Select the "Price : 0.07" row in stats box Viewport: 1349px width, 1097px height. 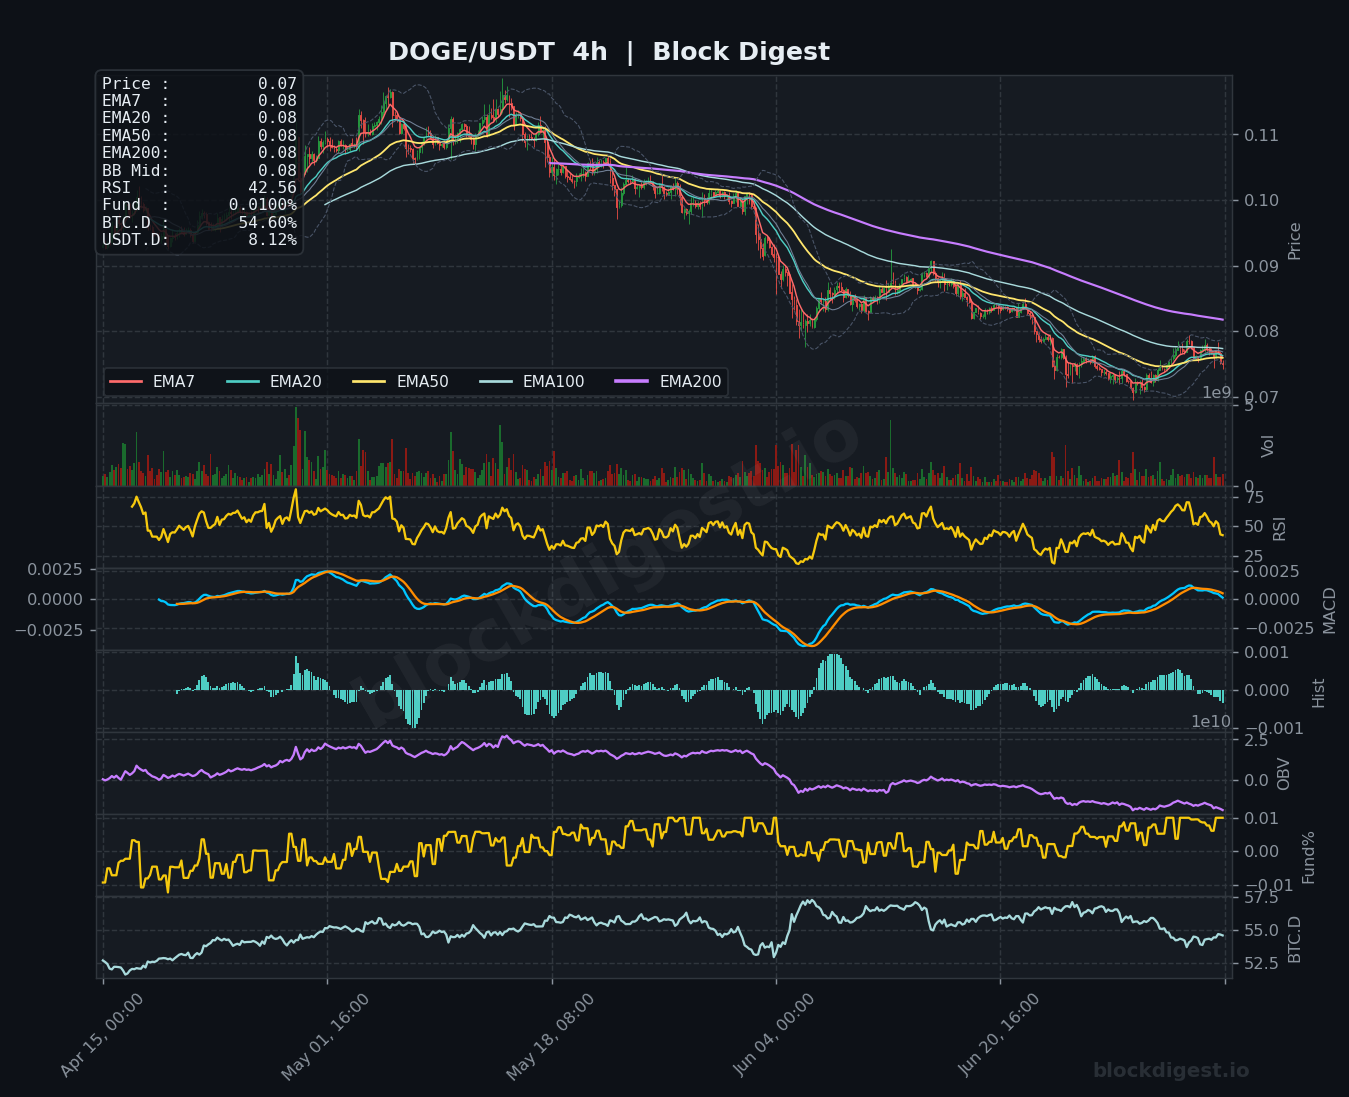pos(199,84)
